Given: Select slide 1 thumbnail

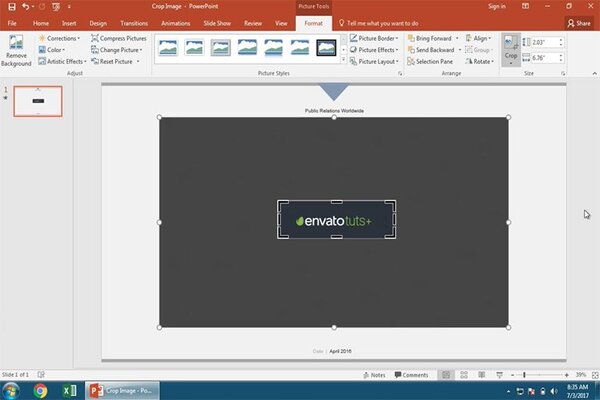Looking at the screenshot, I should point(38,101).
